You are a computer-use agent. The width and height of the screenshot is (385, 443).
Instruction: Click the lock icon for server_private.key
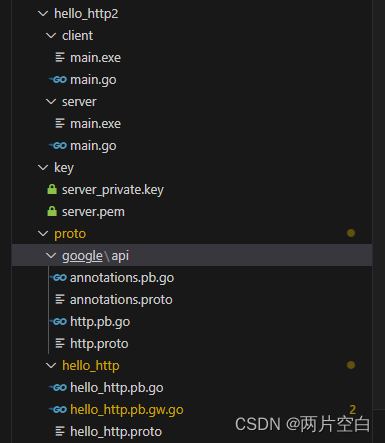[x=52, y=189]
